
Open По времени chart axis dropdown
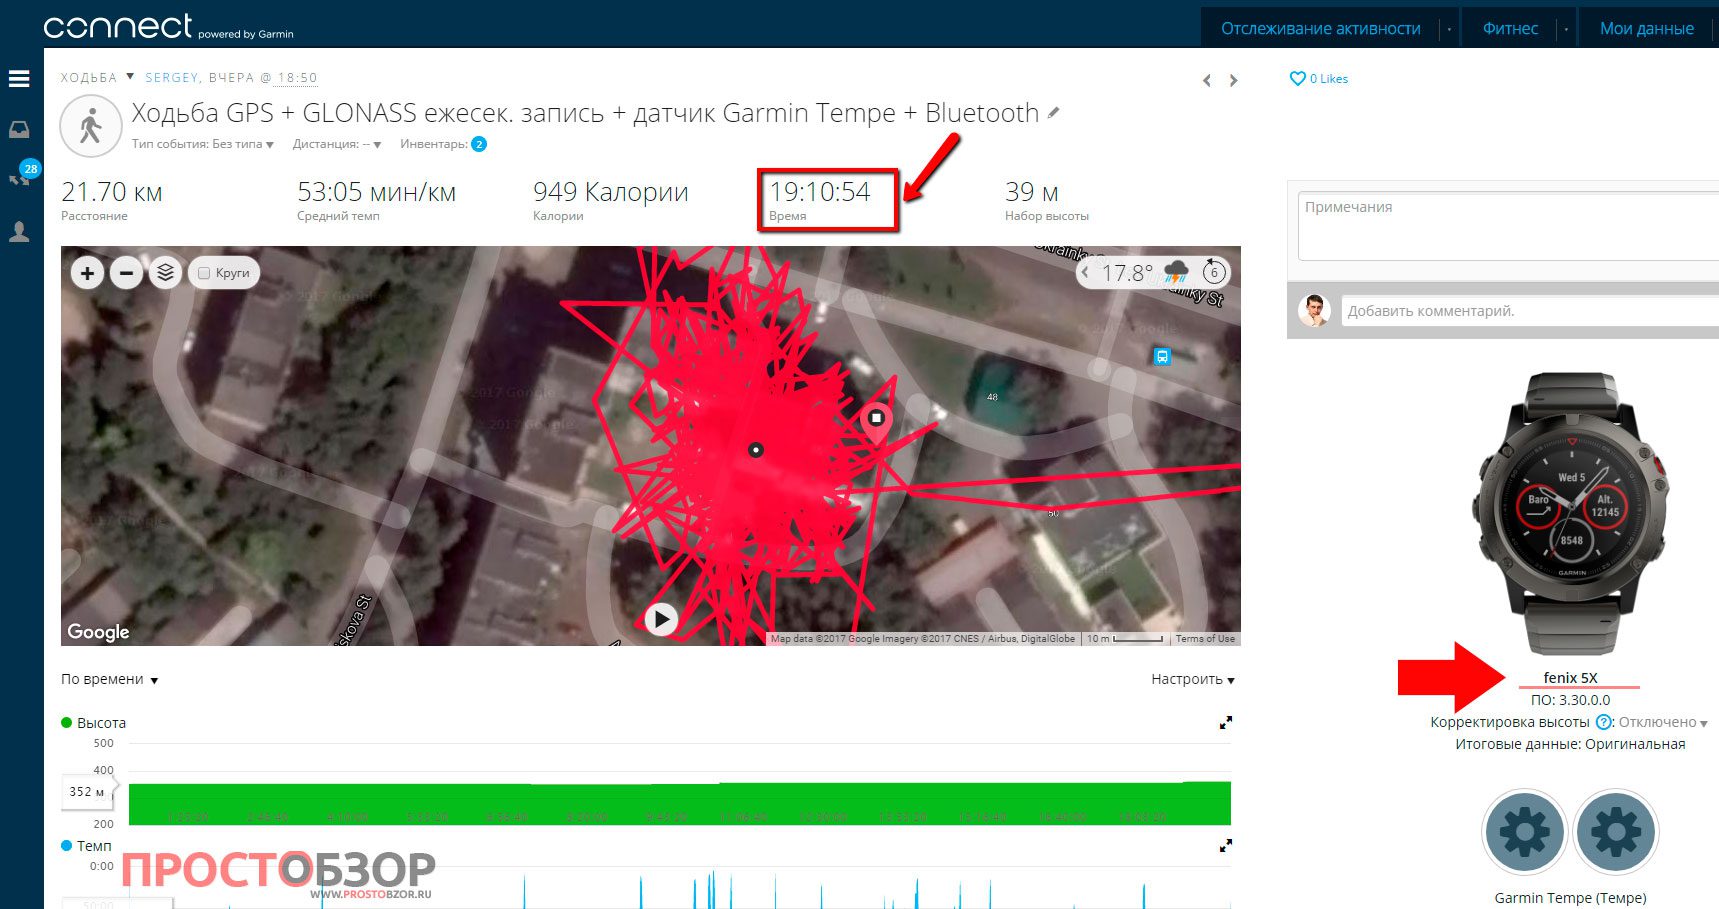pos(109,679)
